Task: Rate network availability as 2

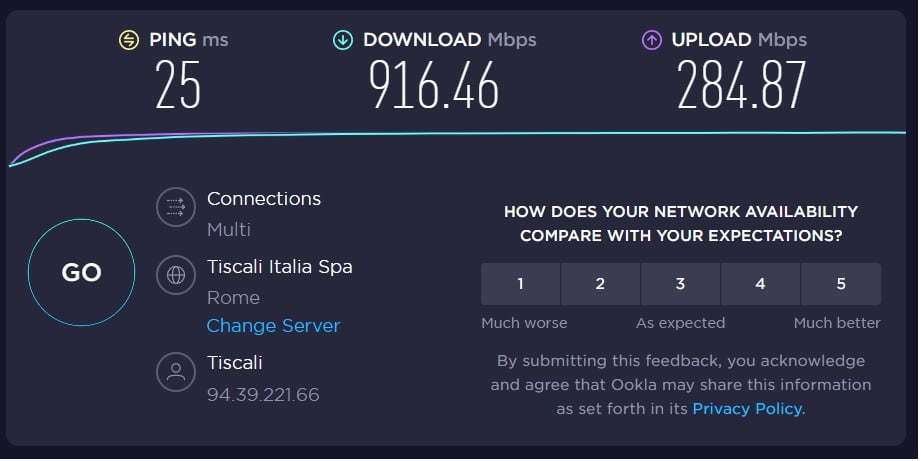Action: [x=600, y=284]
